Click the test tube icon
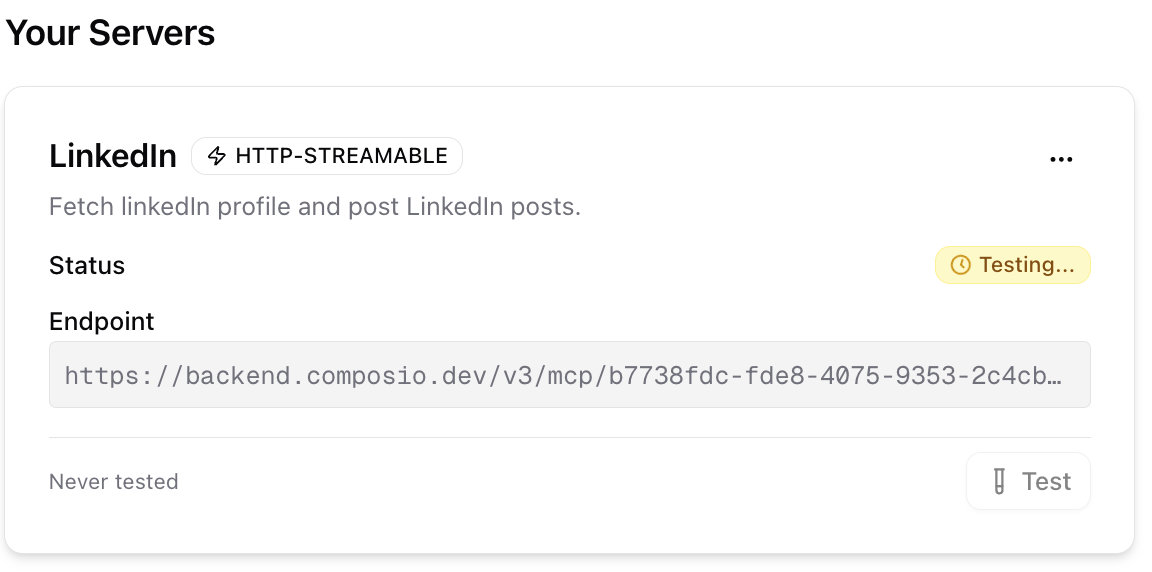The width and height of the screenshot is (1152, 572). (x=999, y=482)
